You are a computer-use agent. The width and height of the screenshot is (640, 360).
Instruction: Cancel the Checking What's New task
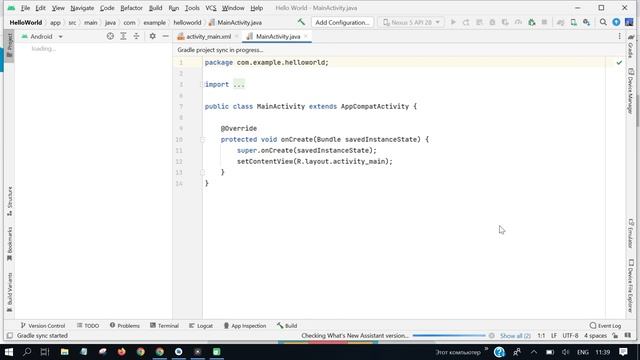tap(491, 336)
